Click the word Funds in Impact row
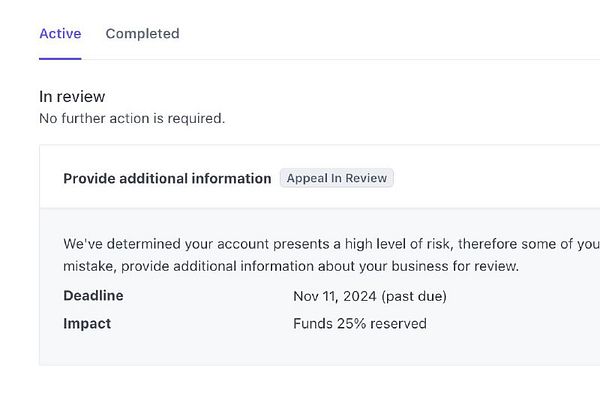Screen dimensions: 600x408 [313, 324]
